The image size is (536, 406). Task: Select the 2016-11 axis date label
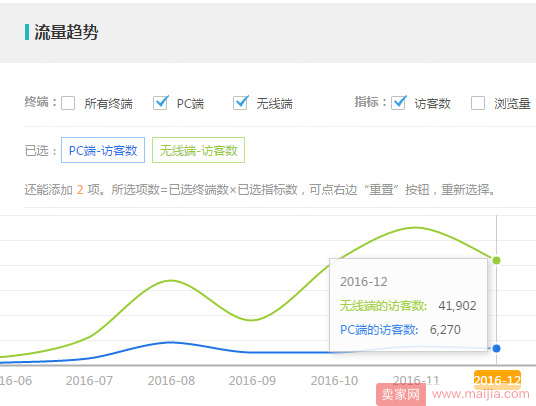(x=416, y=380)
